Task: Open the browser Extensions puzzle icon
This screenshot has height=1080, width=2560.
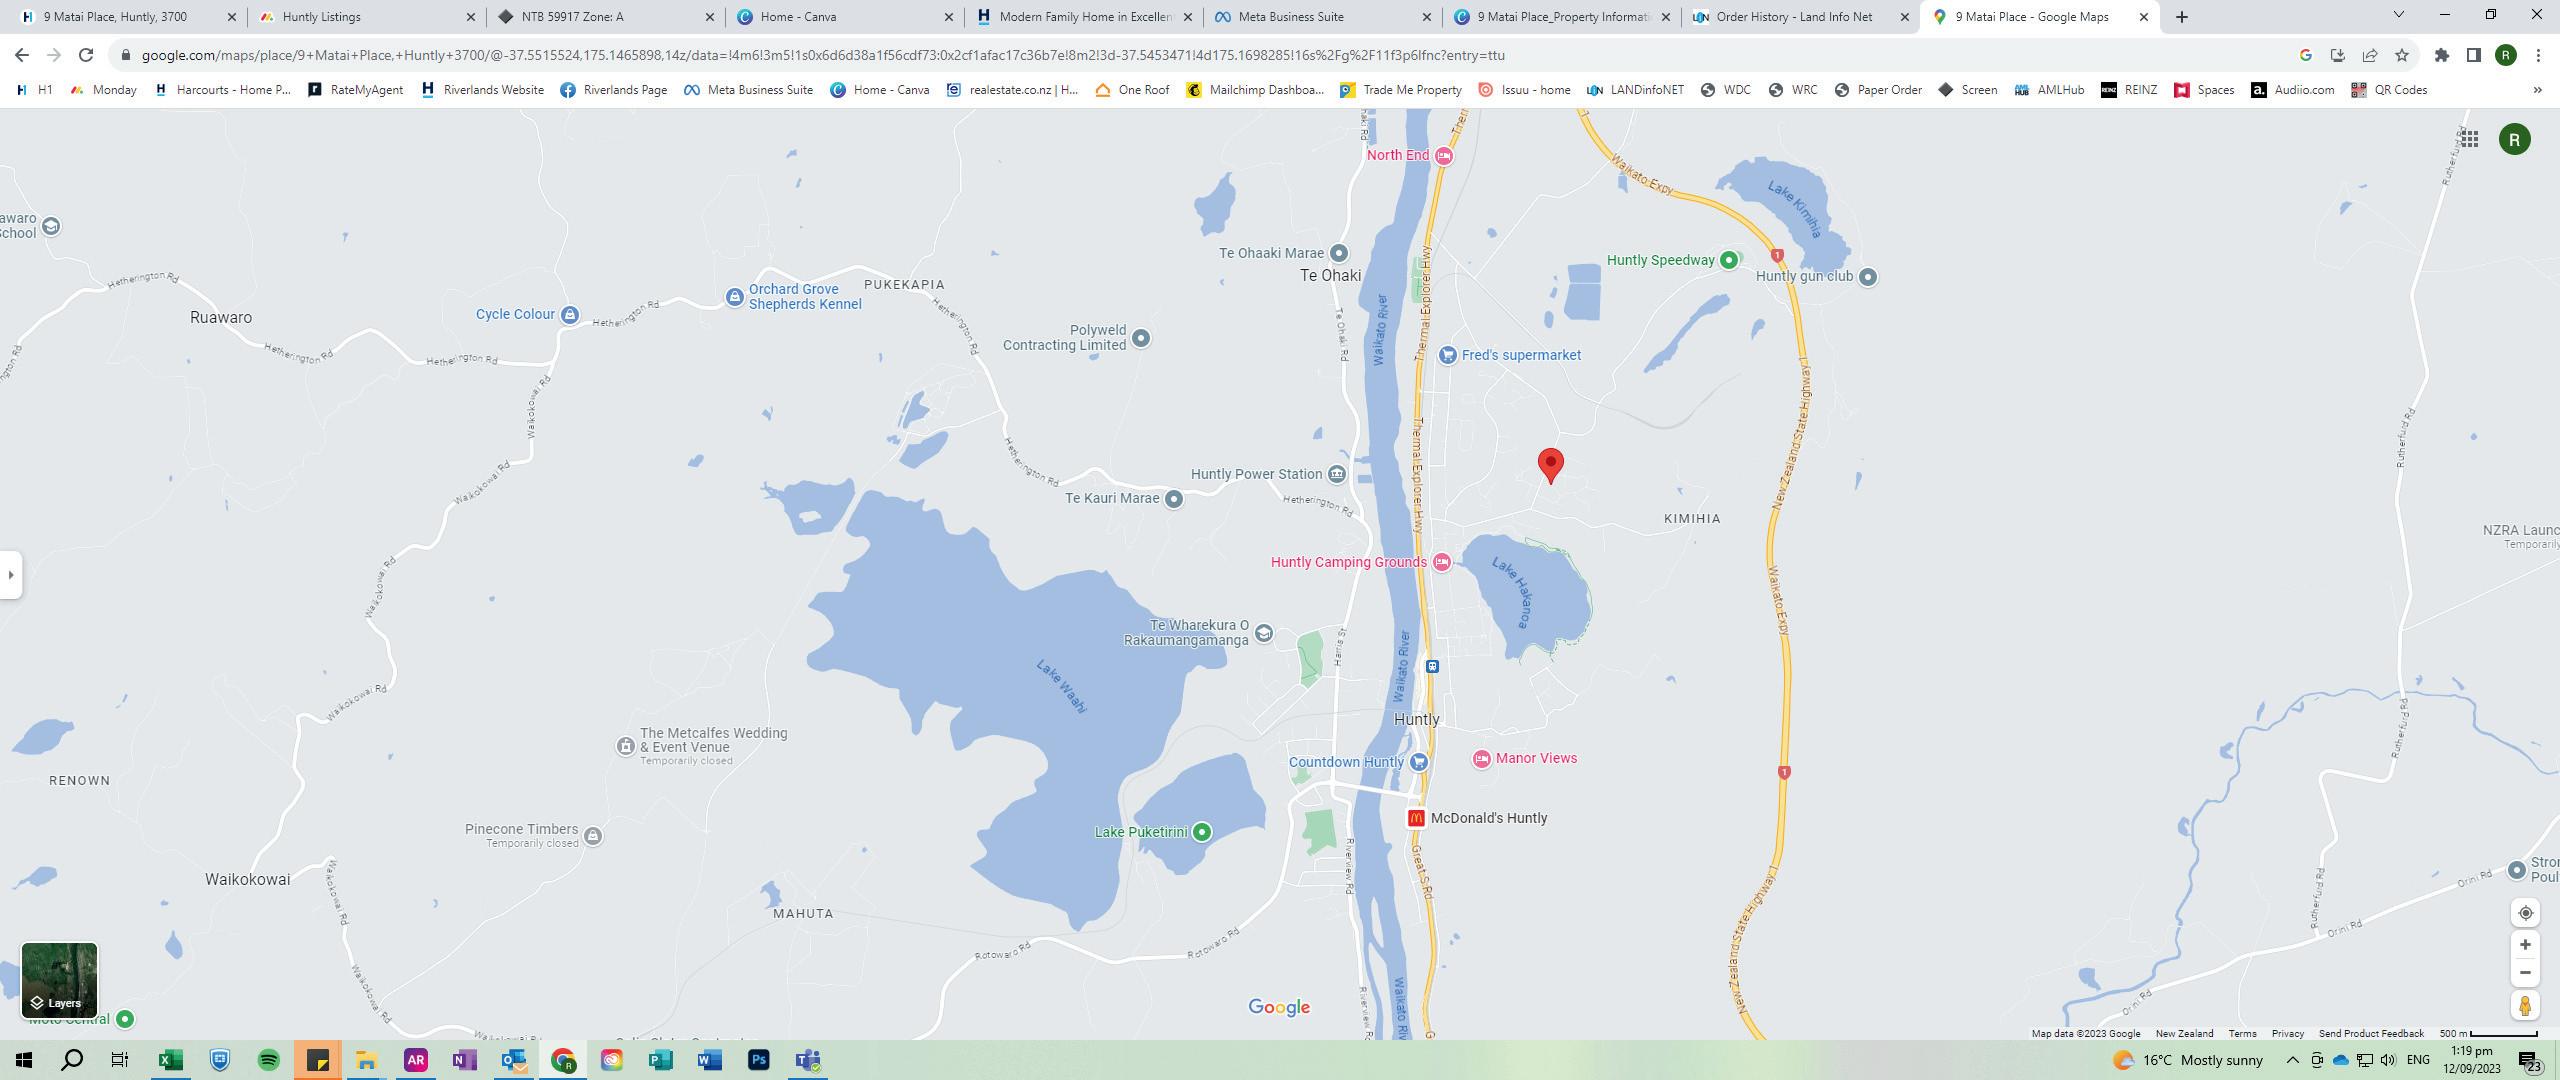Action: 2441,55
